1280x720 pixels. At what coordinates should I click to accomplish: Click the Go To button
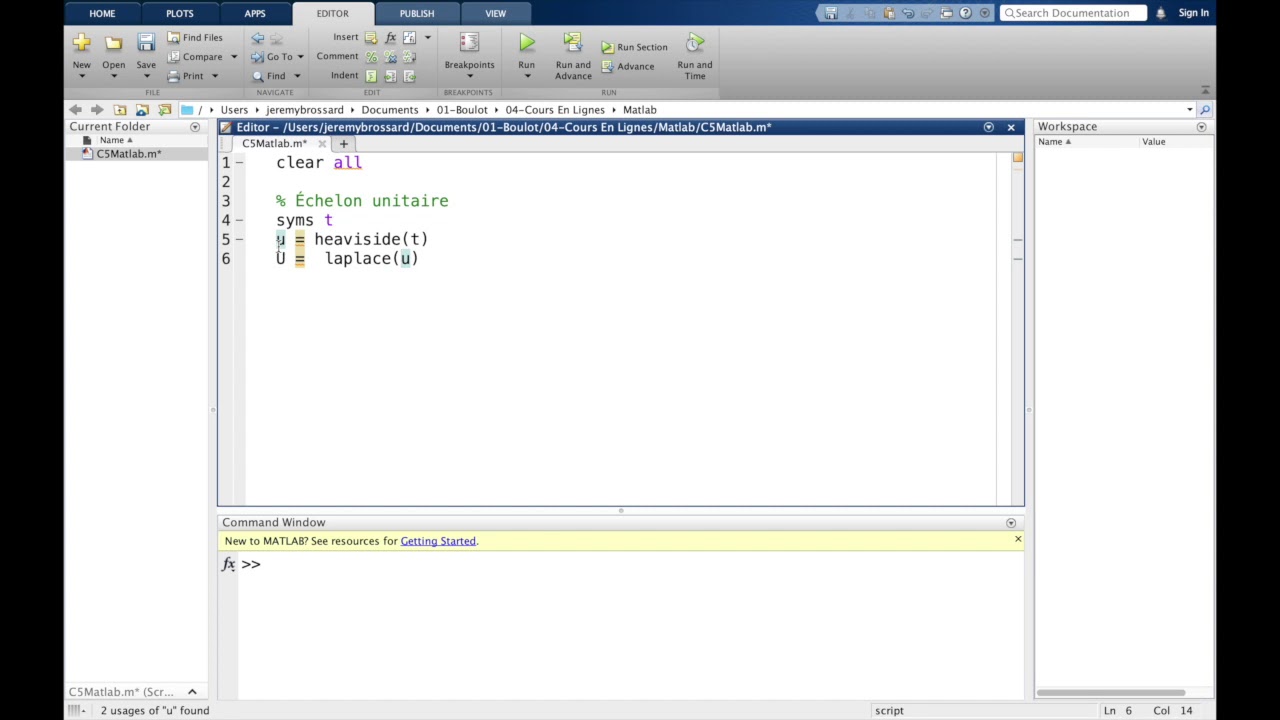pyautogui.click(x=272, y=57)
